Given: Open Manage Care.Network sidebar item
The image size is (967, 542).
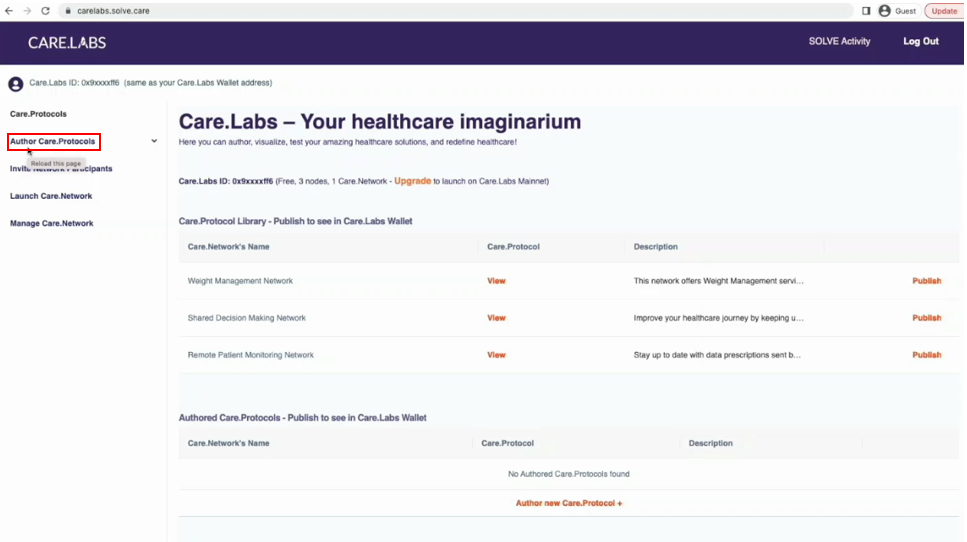Looking at the screenshot, I should pos(52,223).
